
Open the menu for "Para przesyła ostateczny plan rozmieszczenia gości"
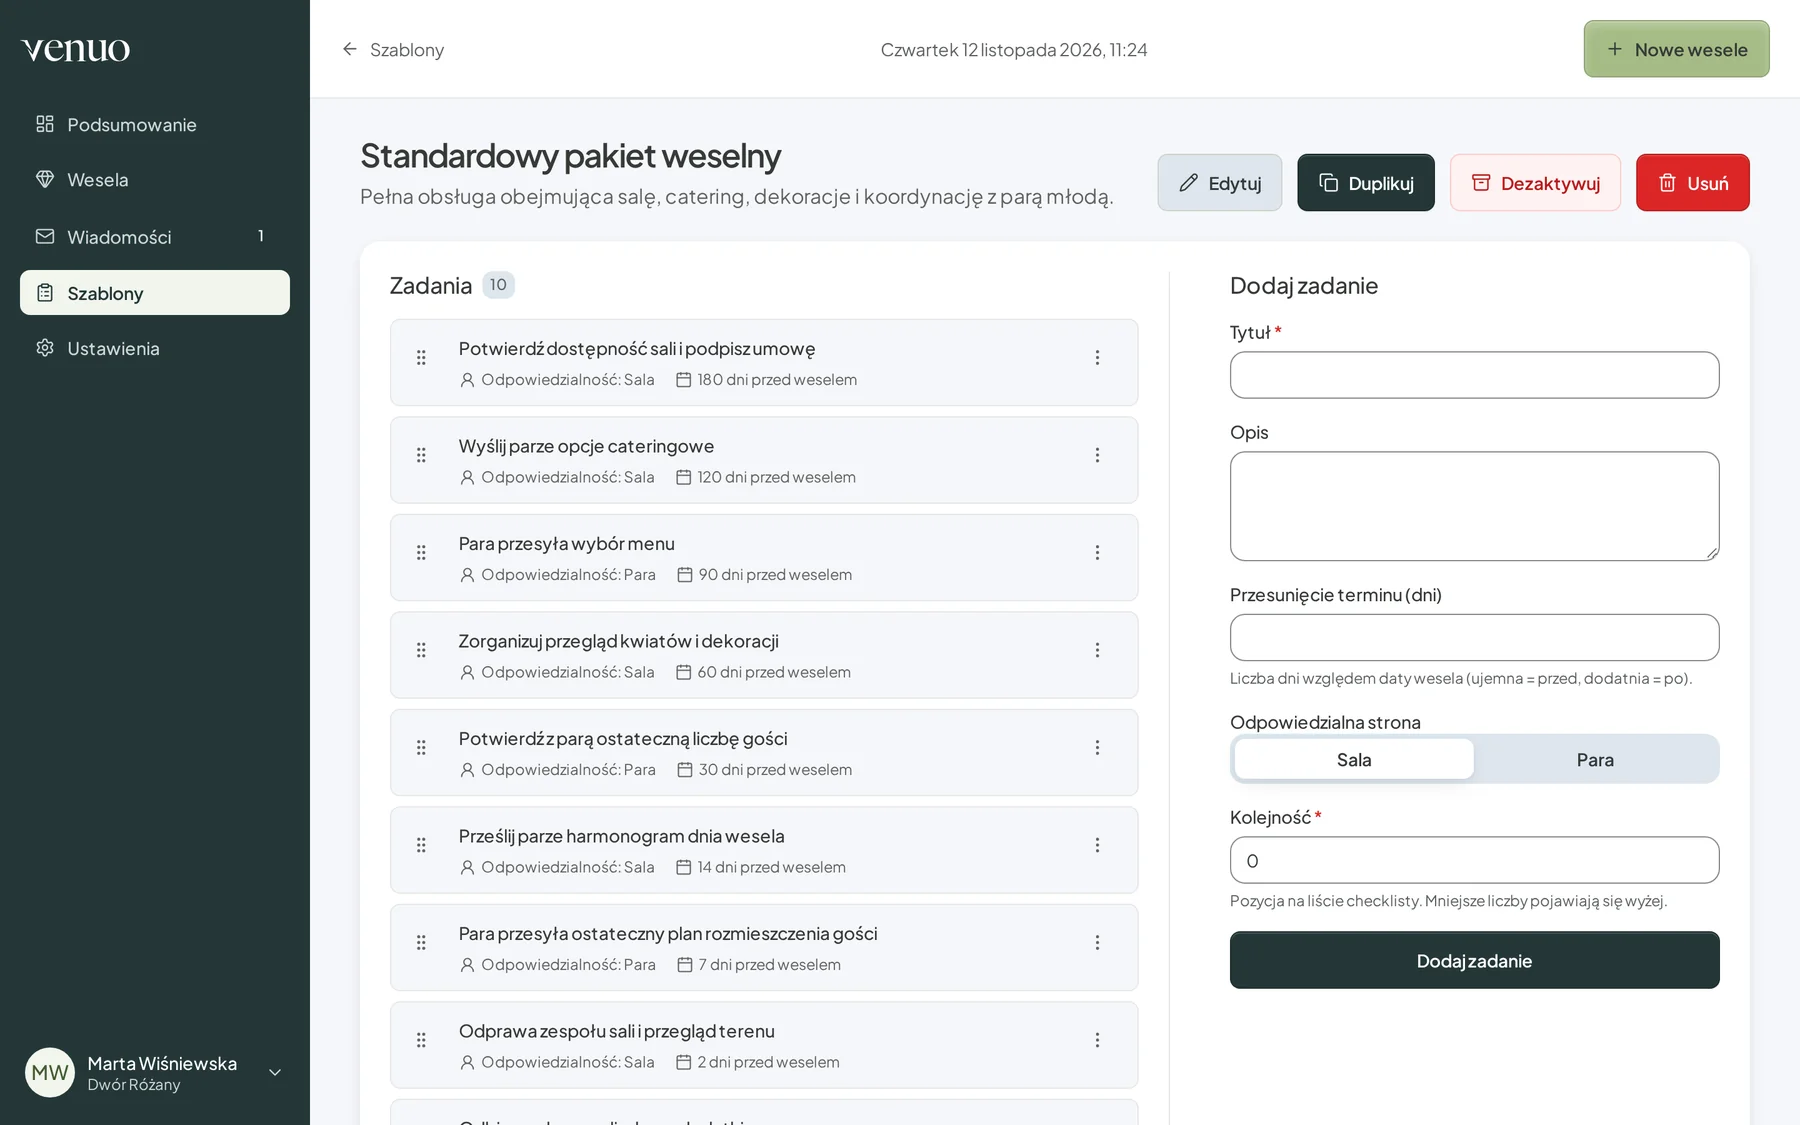click(1097, 943)
